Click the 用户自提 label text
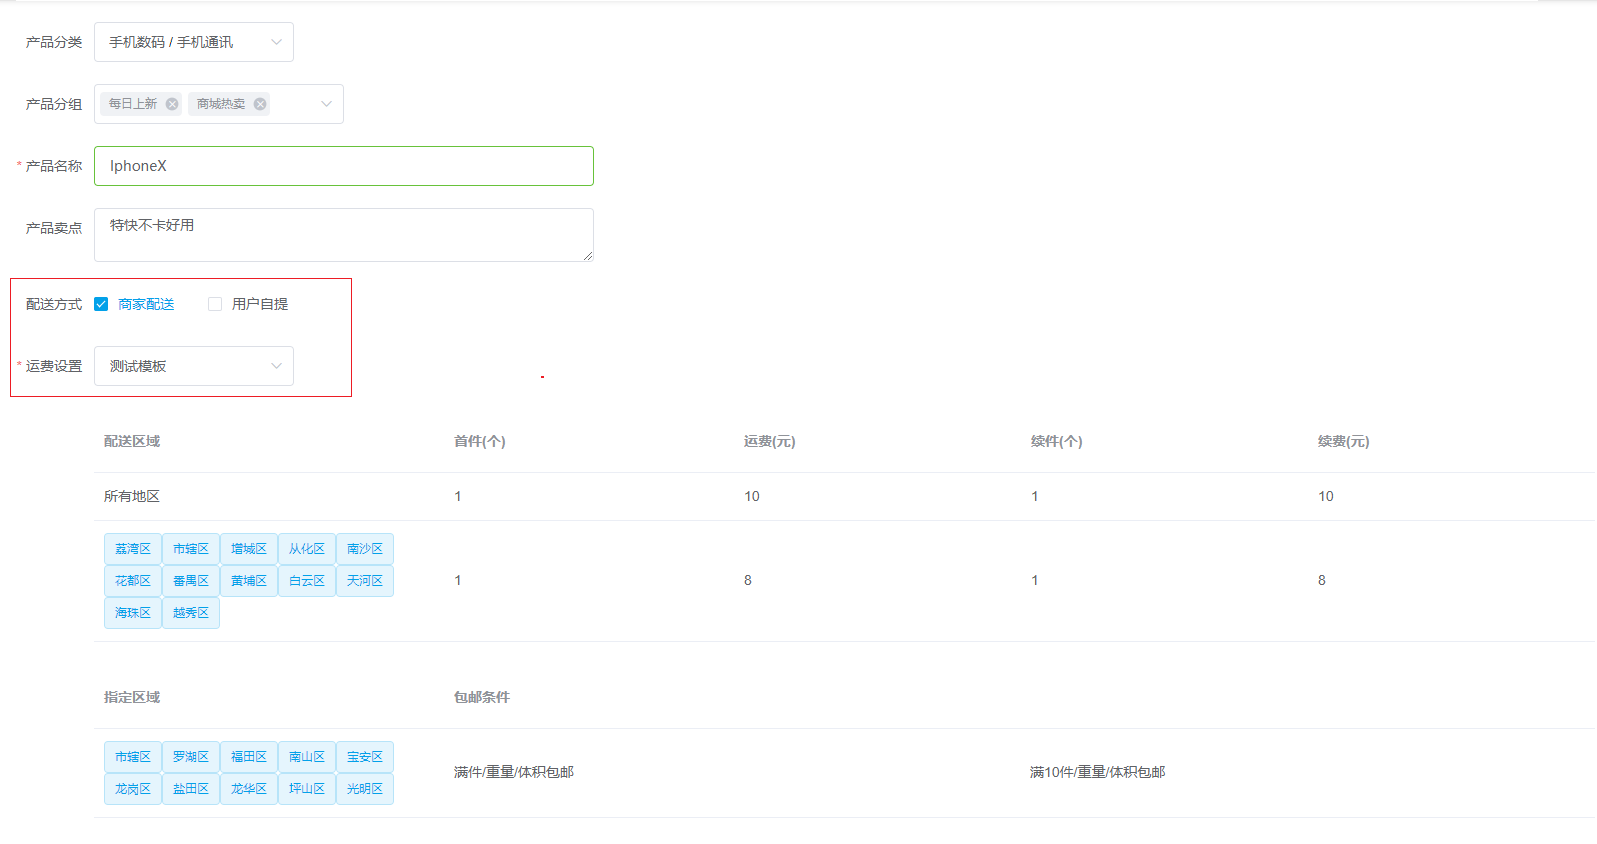 click(x=260, y=304)
